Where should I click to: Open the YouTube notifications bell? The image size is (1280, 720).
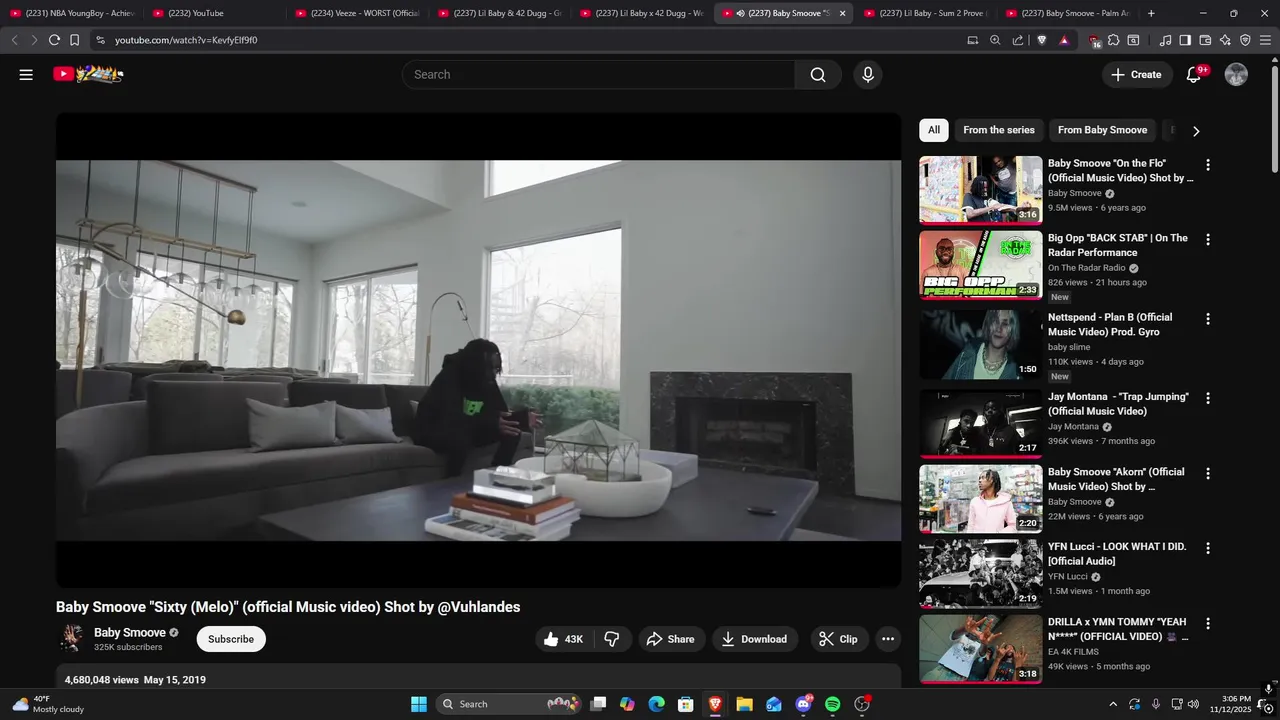click(1194, 75)
